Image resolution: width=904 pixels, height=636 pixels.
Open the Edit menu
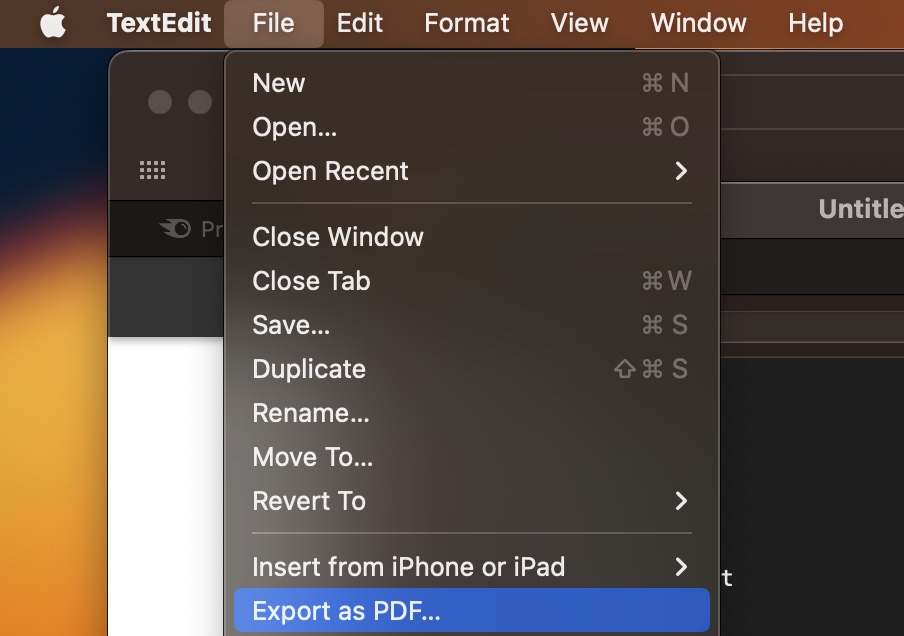point(359,23)
